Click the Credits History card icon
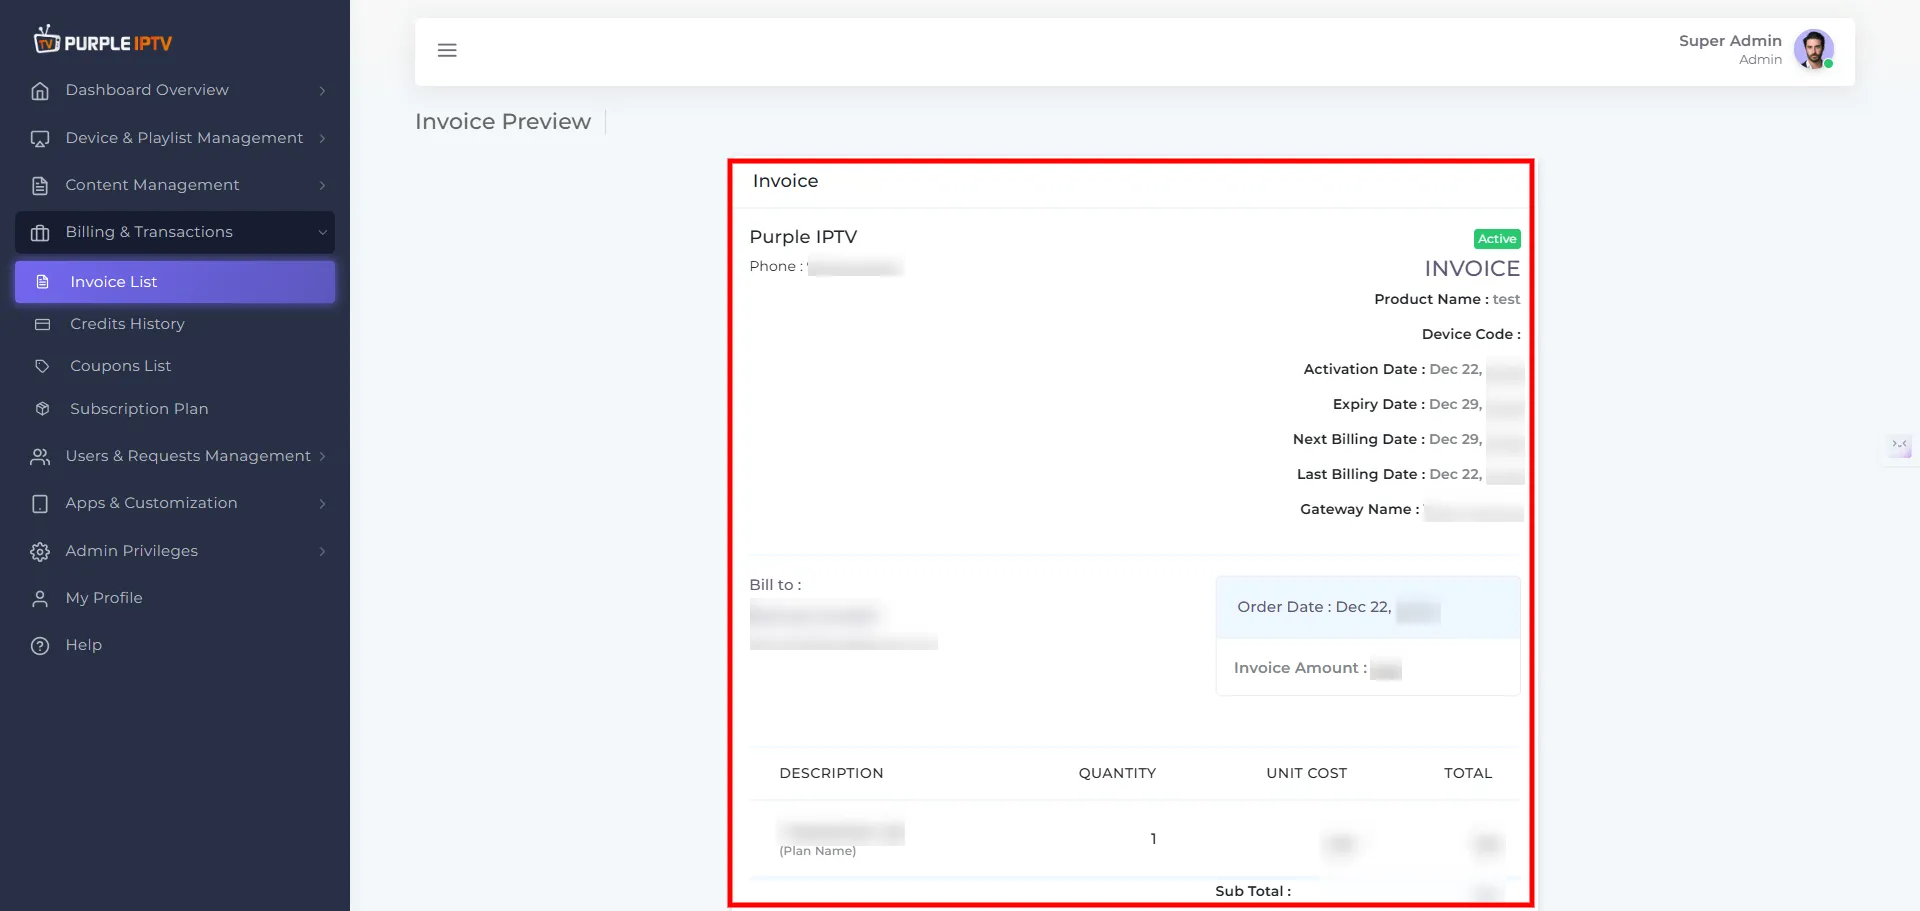The height and width of the screenshot is (911, 1920). tap(42, 324)
